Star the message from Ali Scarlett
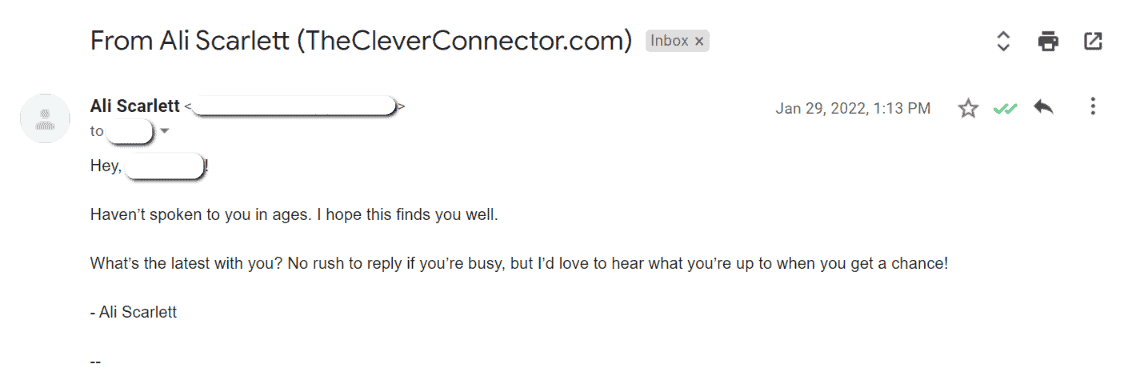This screenshot has height=380, width=1125. tap(969, 108)
